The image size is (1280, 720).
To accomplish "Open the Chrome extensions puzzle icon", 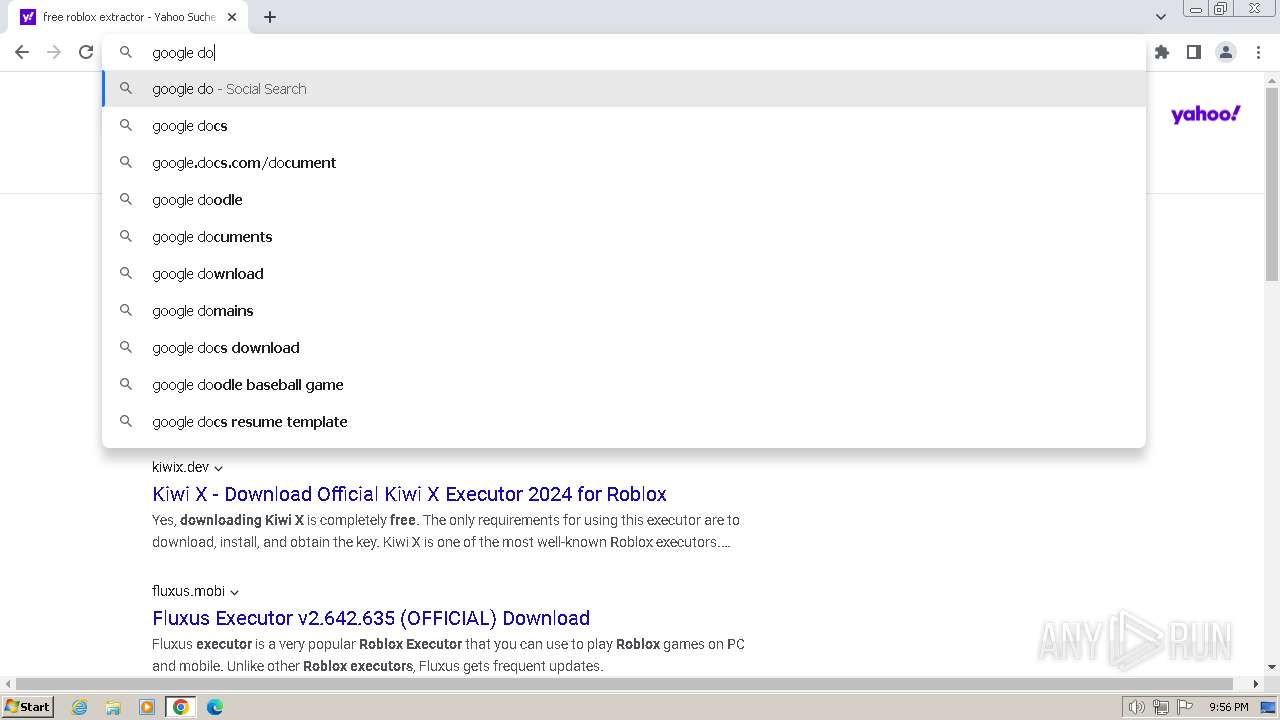I will 1162,52.
